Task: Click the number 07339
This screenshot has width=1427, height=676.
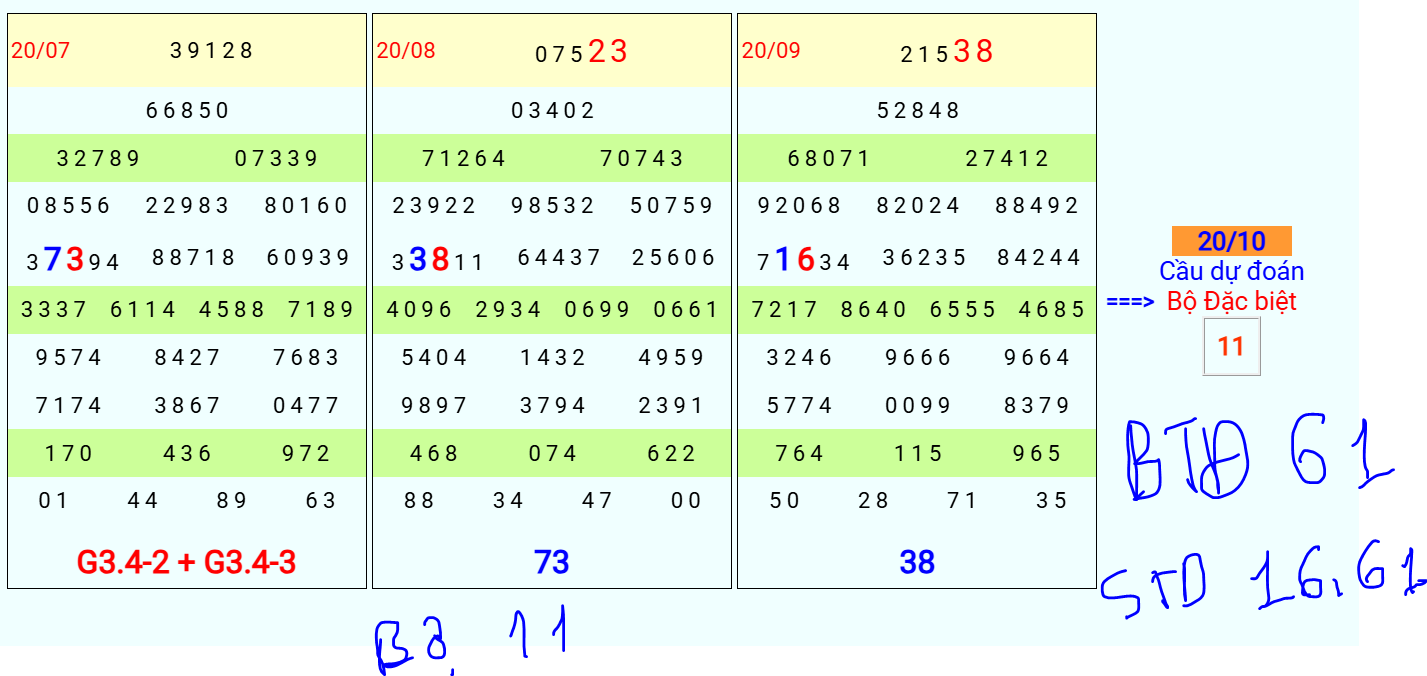Action: pyautogui.click(x=277, y=158)
